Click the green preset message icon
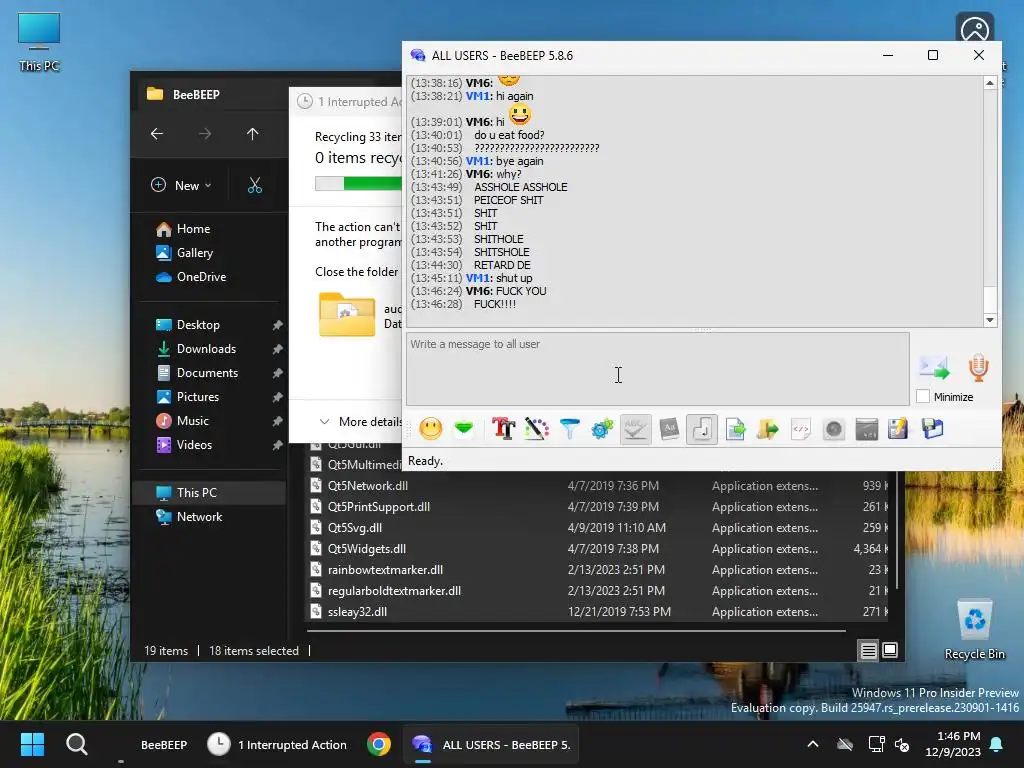Image resolution: width=1024 pixels, height=768 pixels. pos(464,429)
